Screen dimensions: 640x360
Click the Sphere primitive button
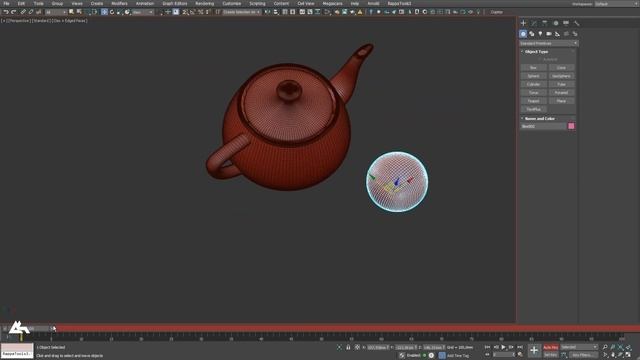point(533,76)
